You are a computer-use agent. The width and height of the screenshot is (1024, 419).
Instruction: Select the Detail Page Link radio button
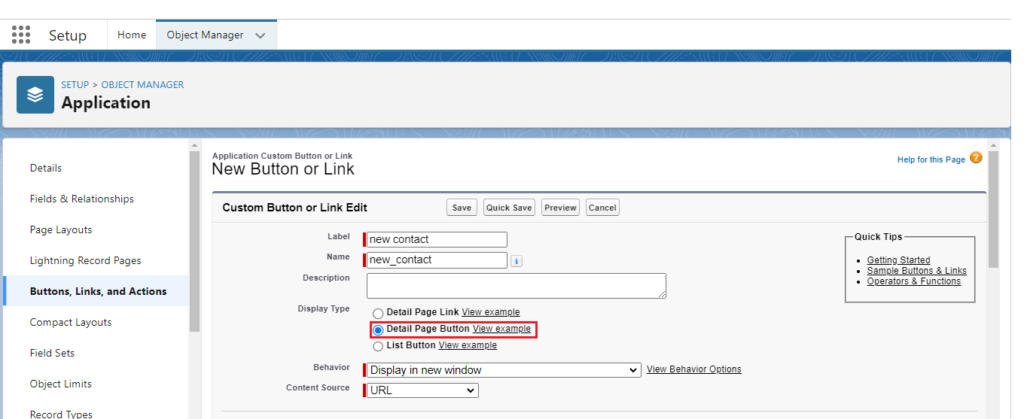pyautogui.click(x=377, y=312)
